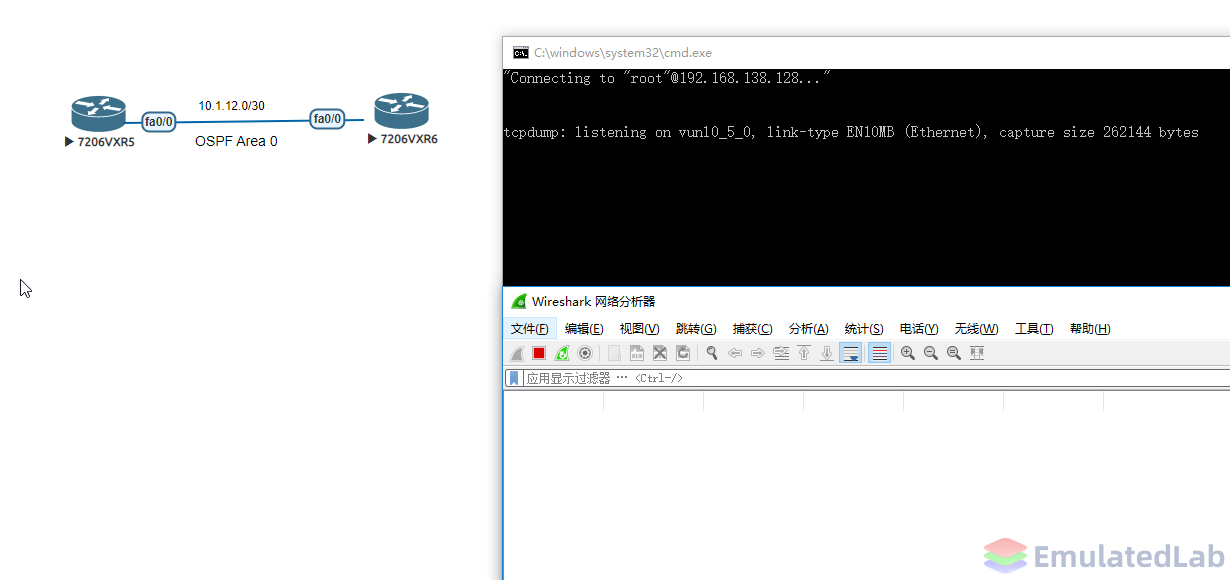1230x580 pixels.
Task: Open the 文件(F) menu
Action: coord(530,329)
